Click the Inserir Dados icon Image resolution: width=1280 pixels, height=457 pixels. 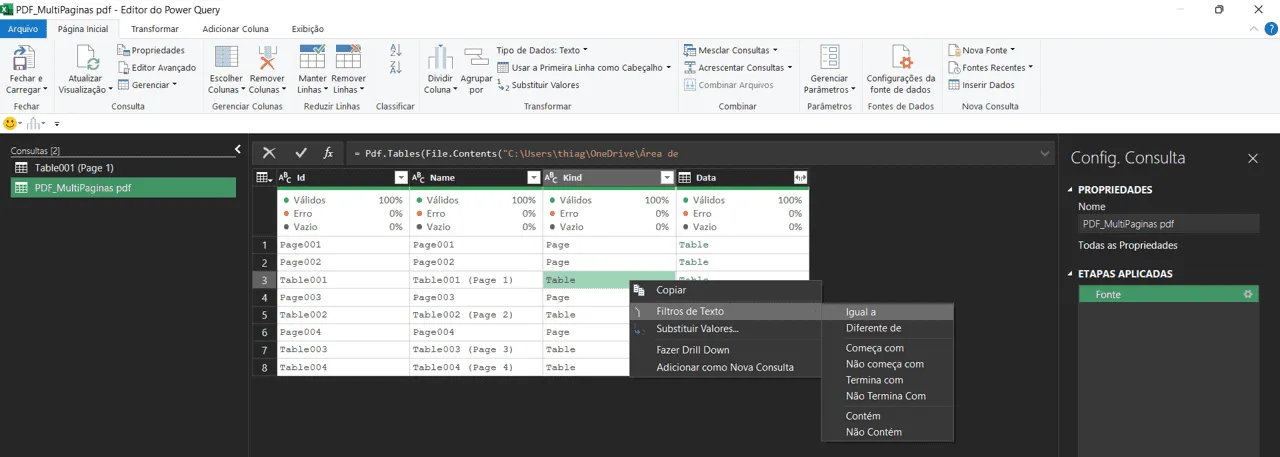pyautogui.click(x=954, y=85)
